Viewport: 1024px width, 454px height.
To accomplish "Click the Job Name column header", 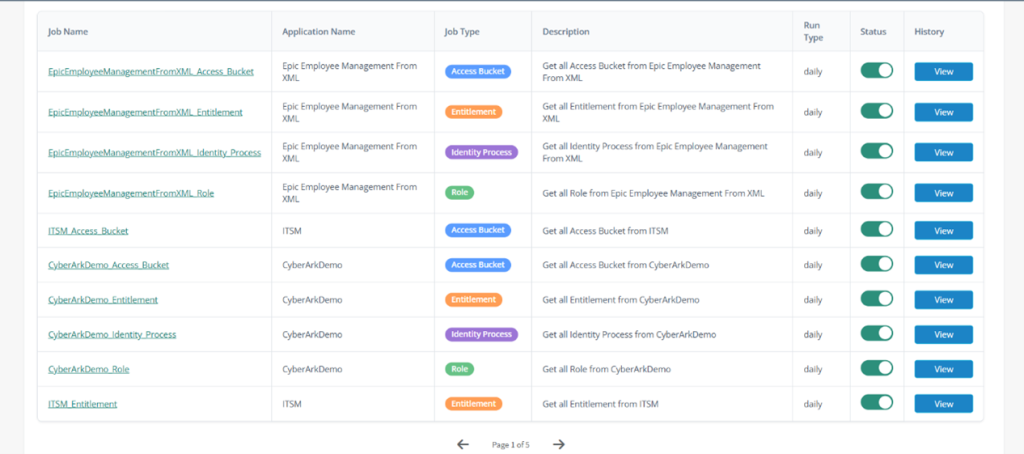I will click(x=68, y=32).
